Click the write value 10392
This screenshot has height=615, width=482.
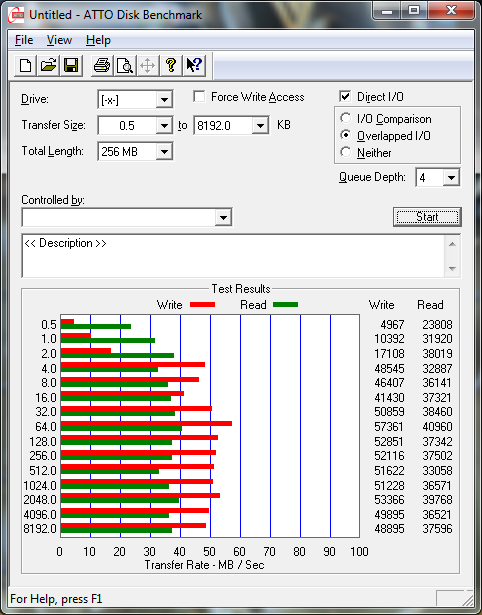[x=389, y=338]
